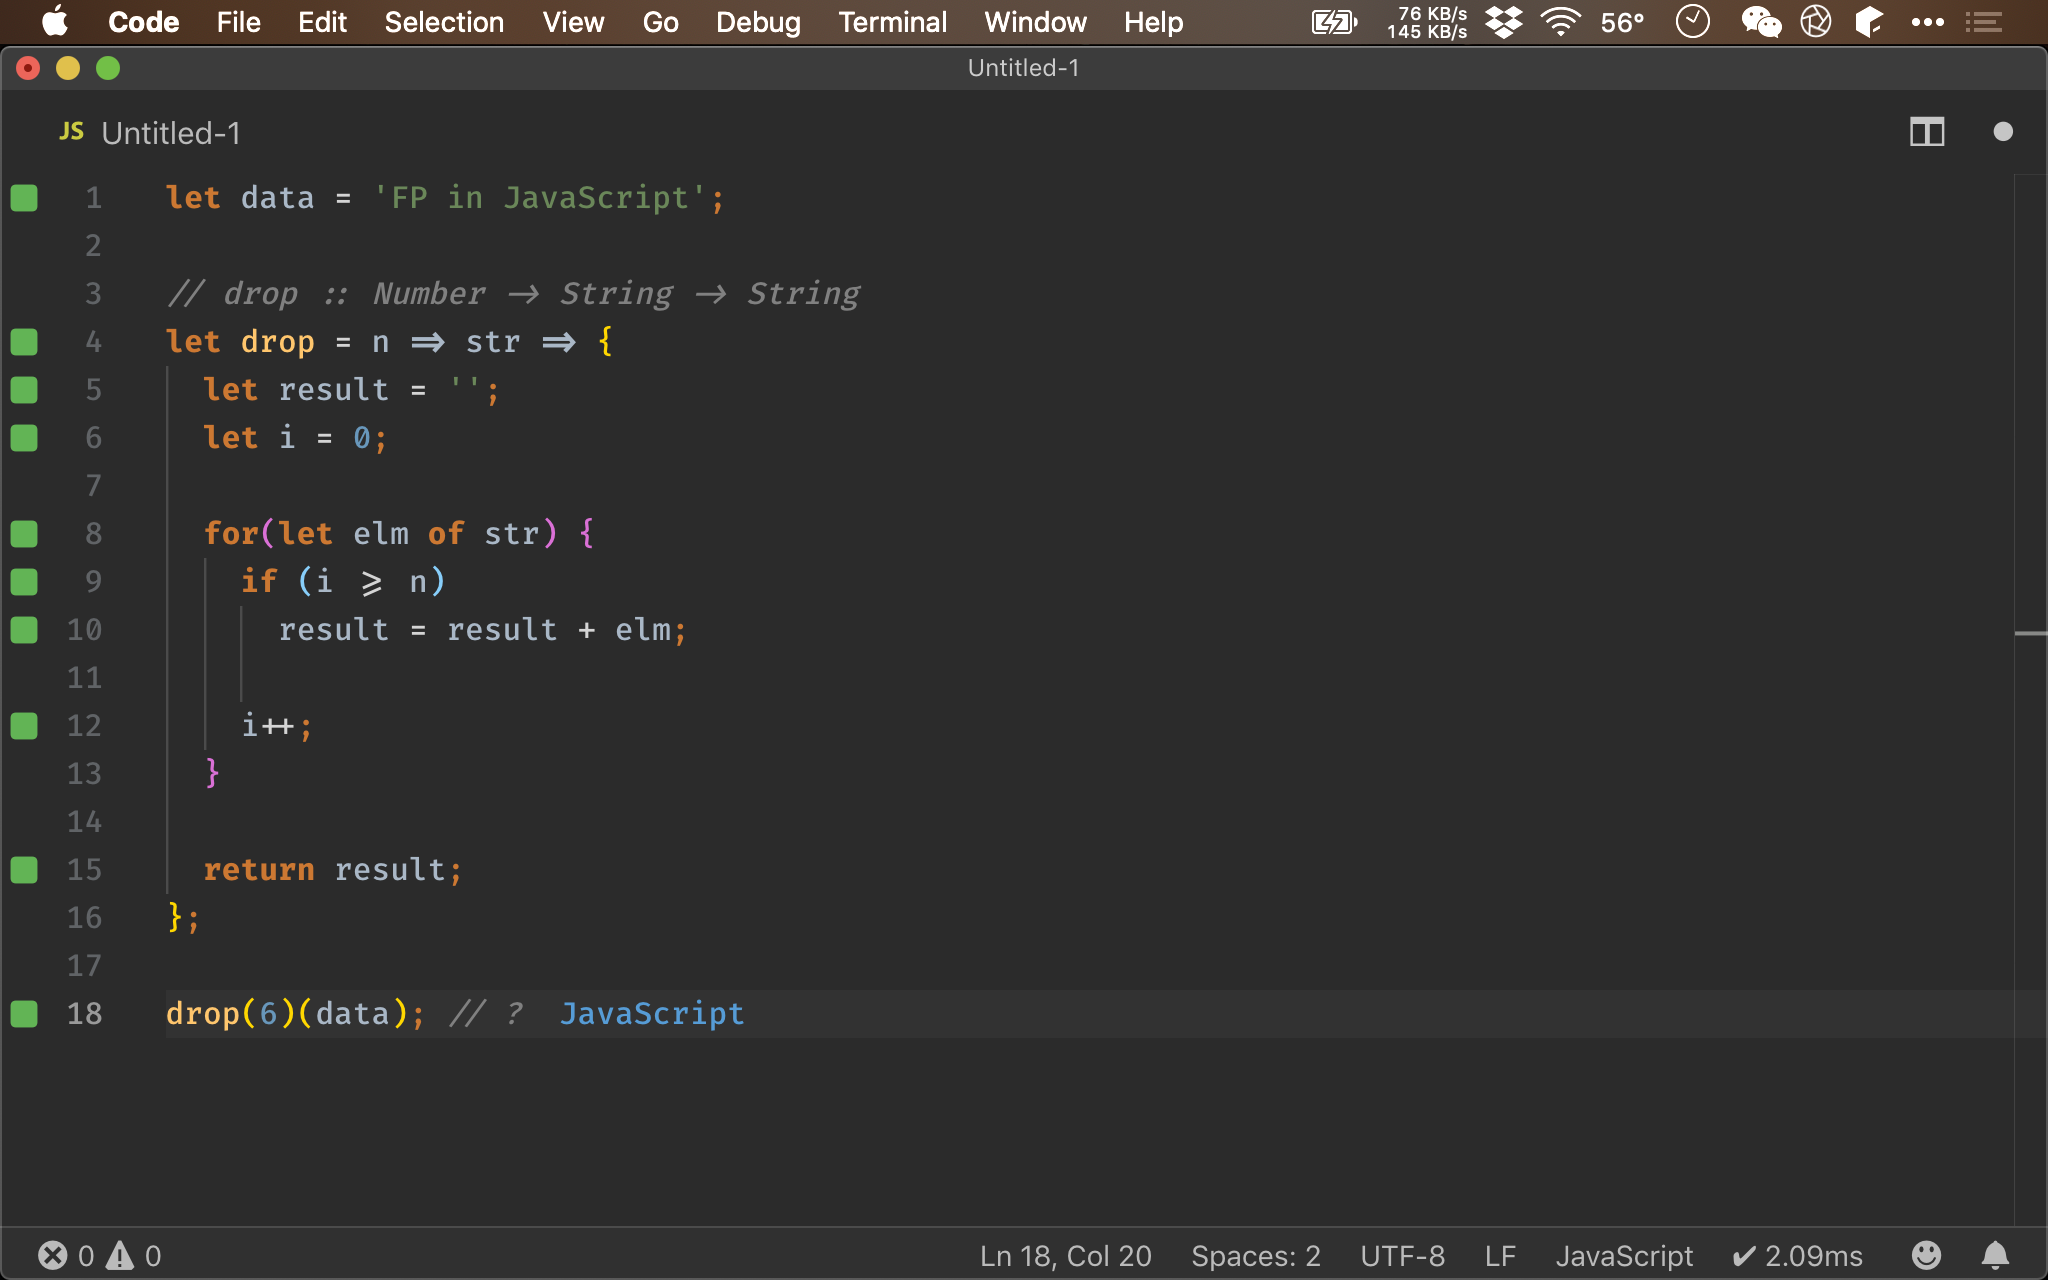The width and height of the screenshot is (2048, 1280).
Task: Open the Debug menu
Action: [x=758, y=21]
